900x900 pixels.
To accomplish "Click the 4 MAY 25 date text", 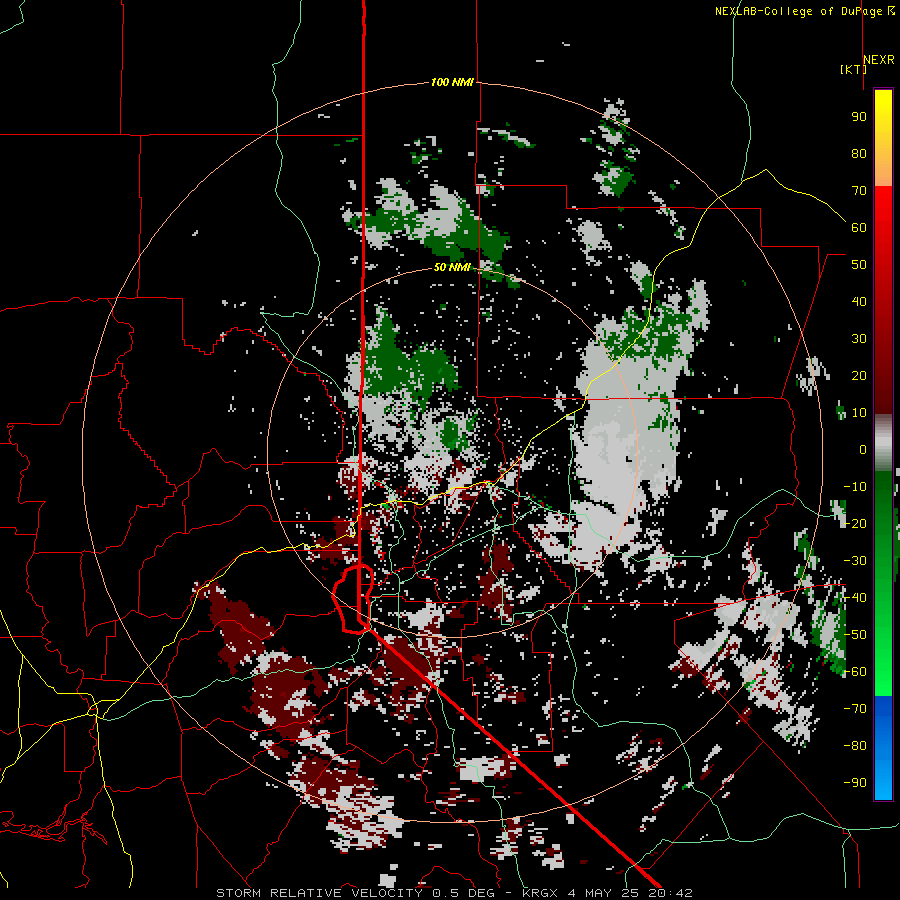I will (x=603, y=893).
